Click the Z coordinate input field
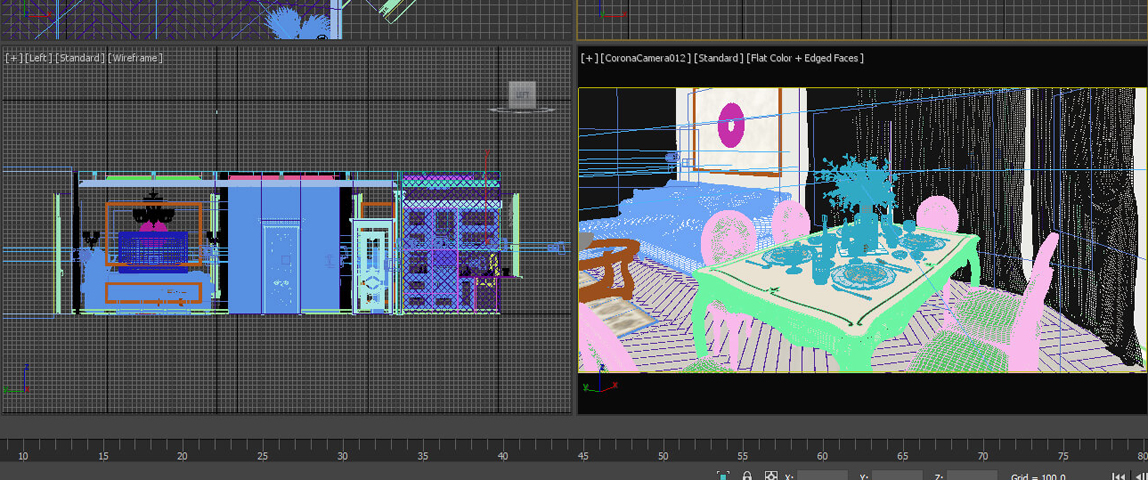The height and width of the screenshot is (480, 1148). click(972, 476)
